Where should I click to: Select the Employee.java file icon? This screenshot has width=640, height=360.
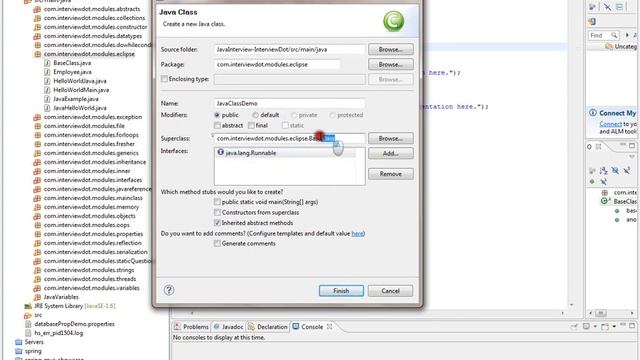47,72
